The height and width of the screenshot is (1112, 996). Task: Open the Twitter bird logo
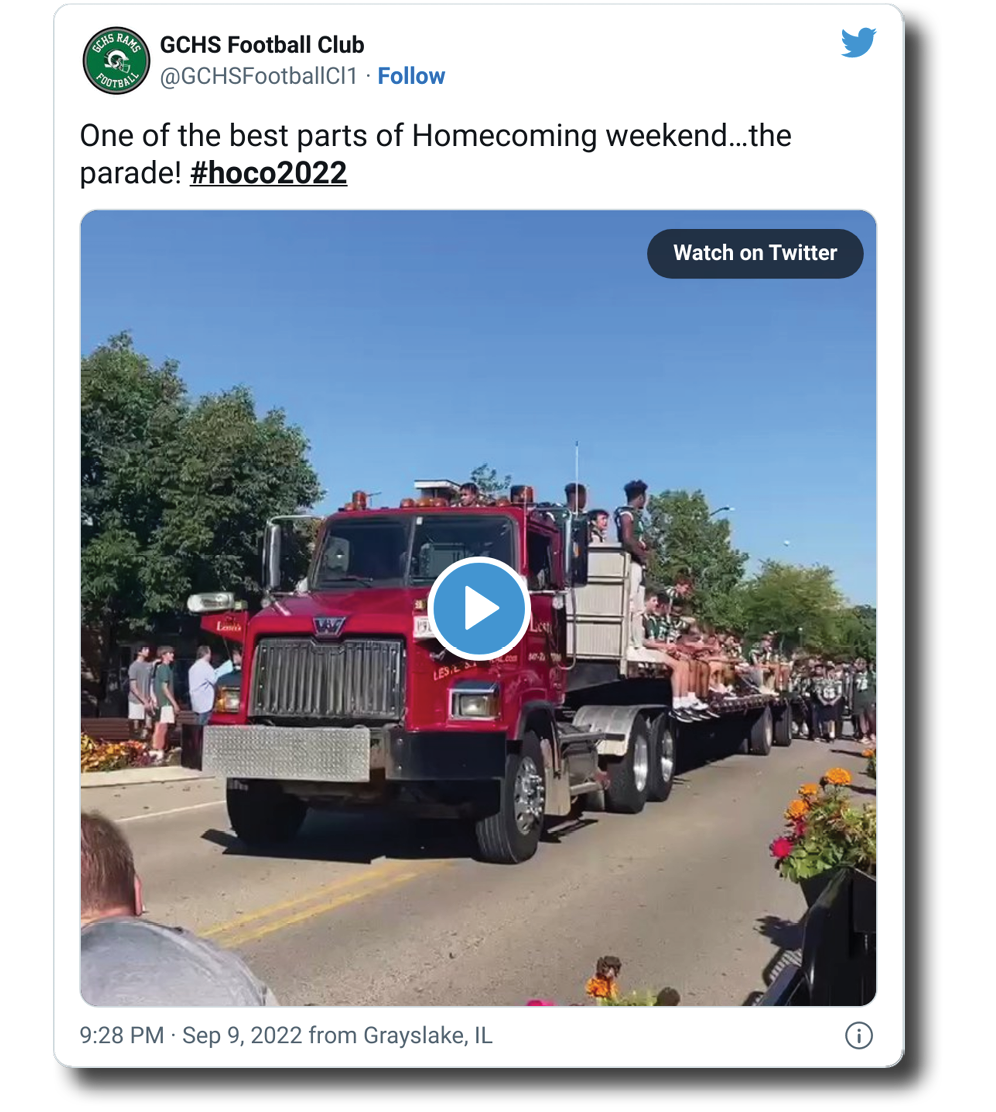point(858,43)
